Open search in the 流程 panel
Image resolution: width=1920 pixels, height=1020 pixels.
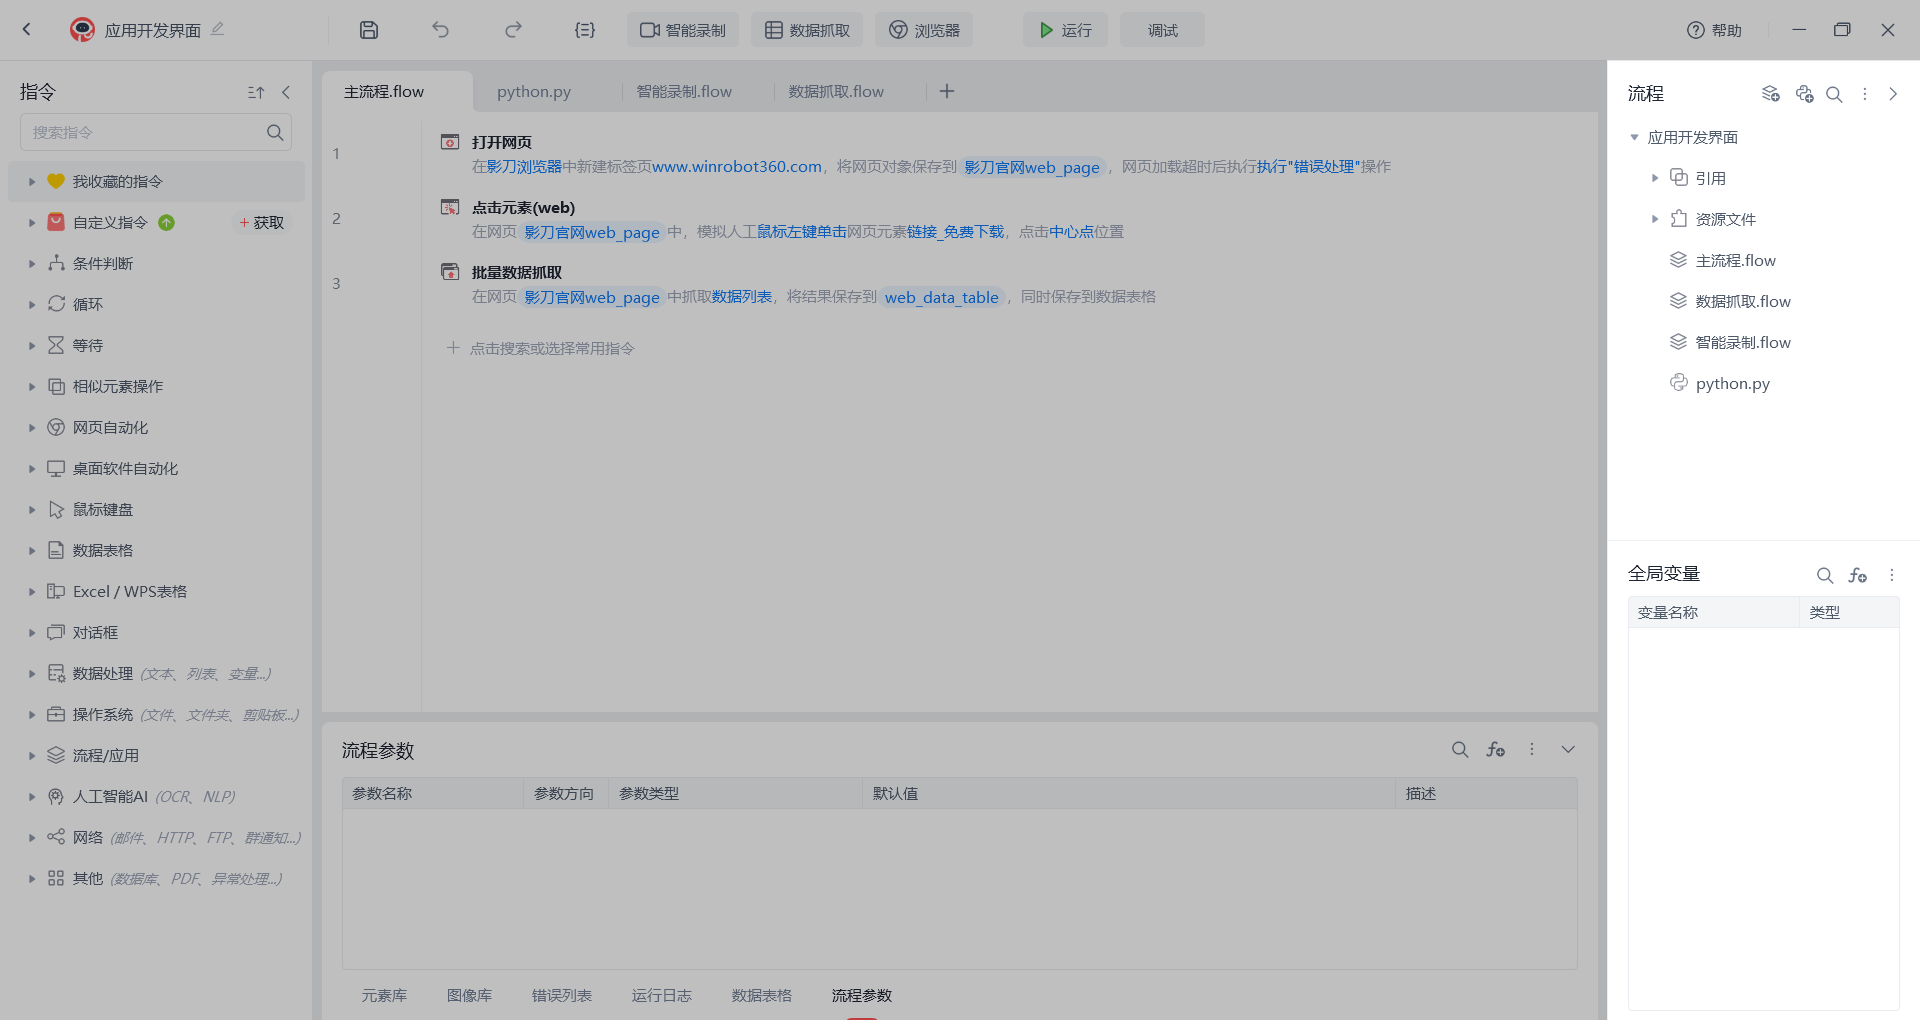[1834, 94]
